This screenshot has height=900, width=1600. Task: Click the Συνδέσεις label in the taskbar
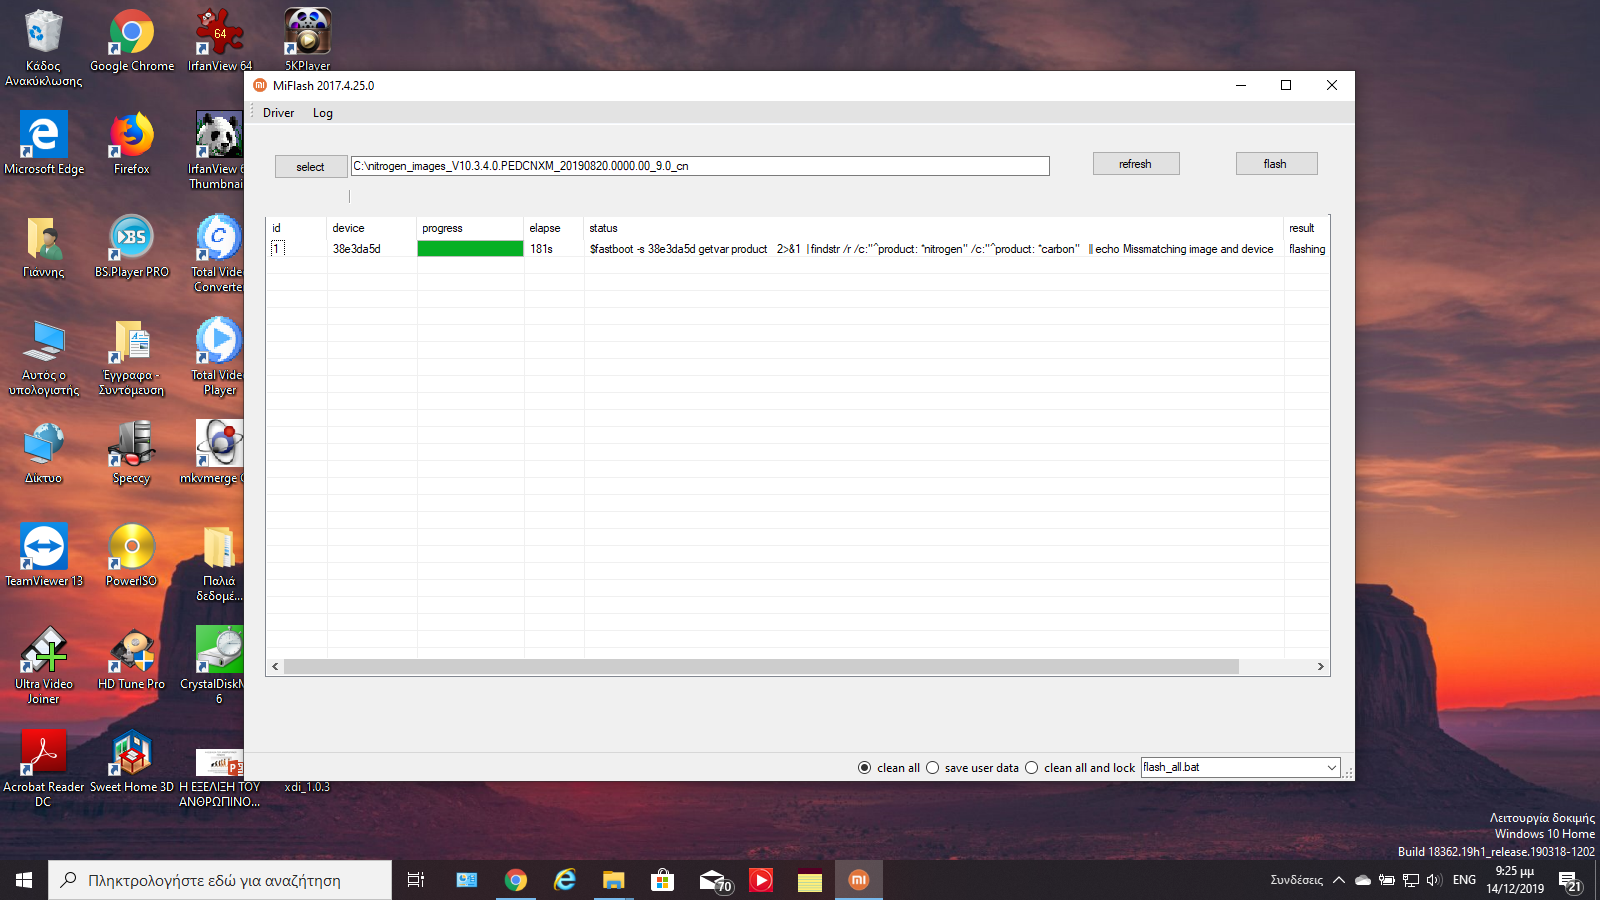click(x=1296, y=880)
